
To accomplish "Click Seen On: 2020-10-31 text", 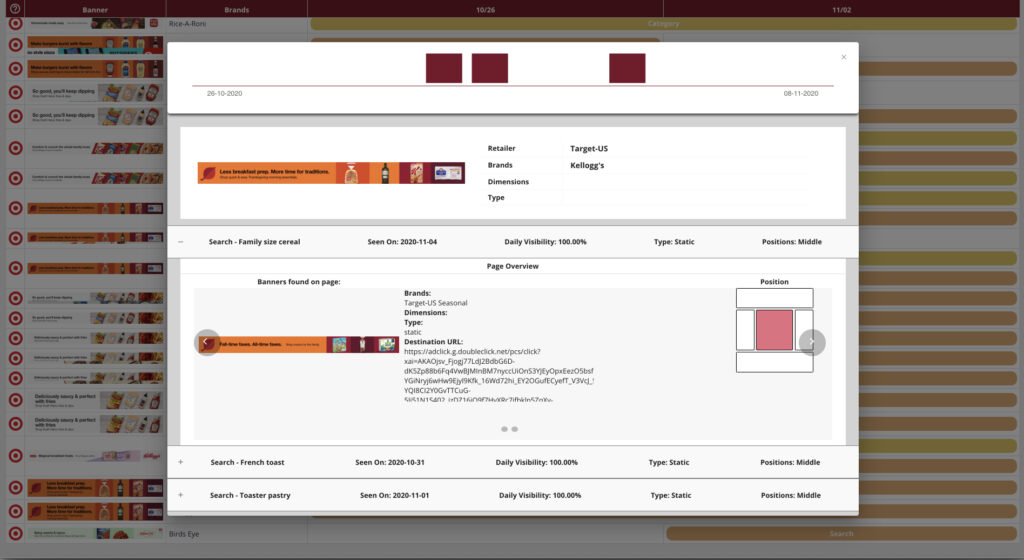I will pos(390,462).
